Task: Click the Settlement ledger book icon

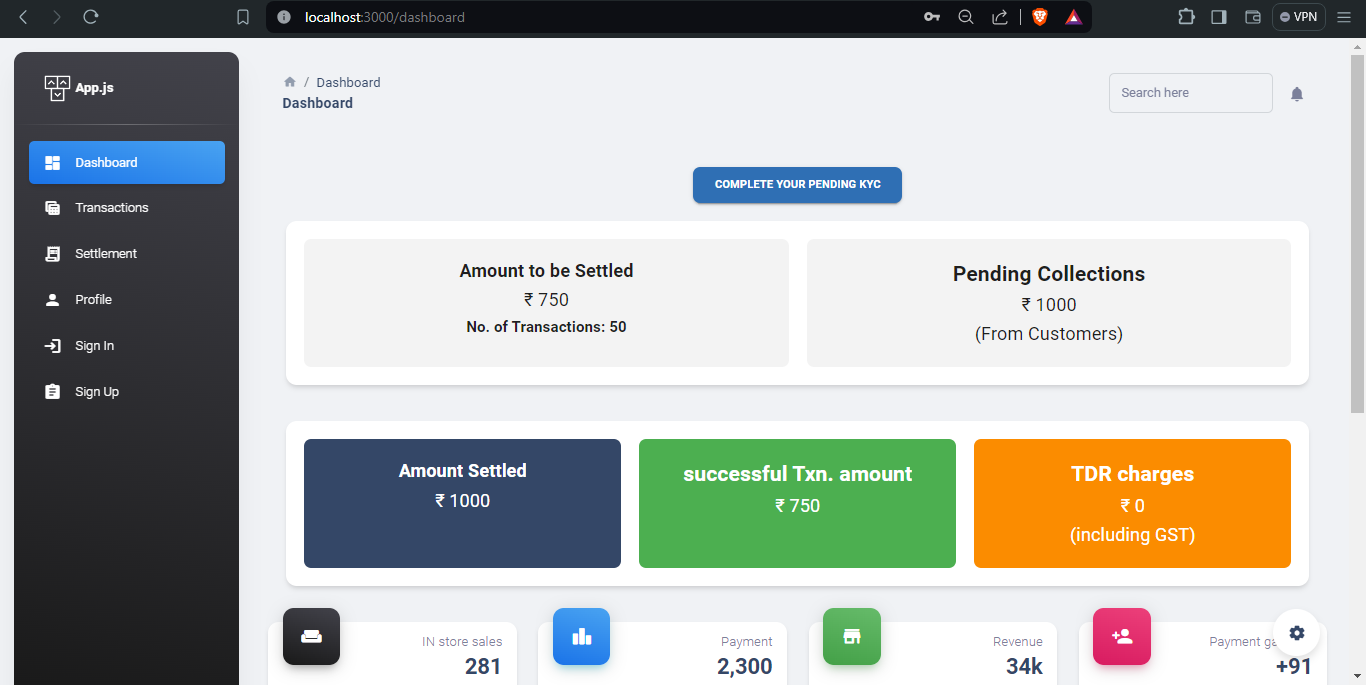Action: tap(52, 253)
